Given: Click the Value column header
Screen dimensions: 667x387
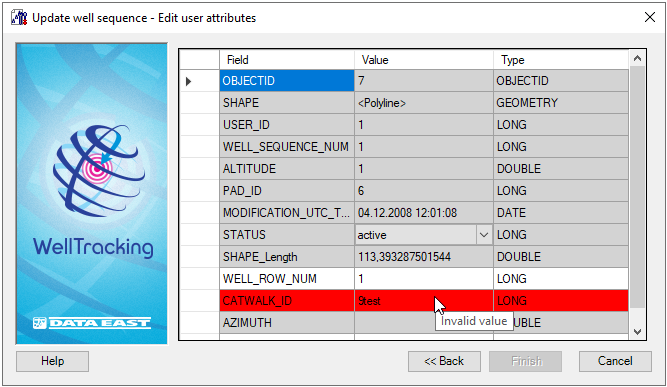Looking at the screenshot, I should 424,60.
